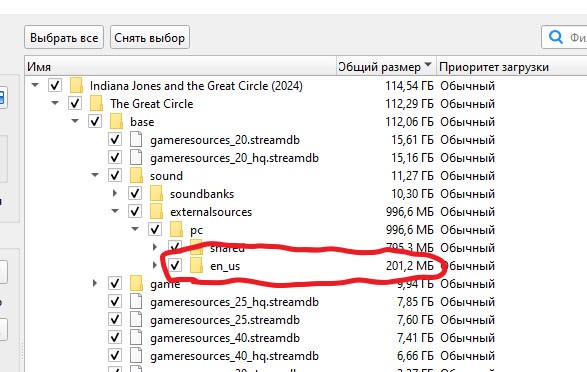The width and height of the screenshot is (587, 372).
Task: Click the '201,2 МБ' size value
Action: tap(410, 266)
